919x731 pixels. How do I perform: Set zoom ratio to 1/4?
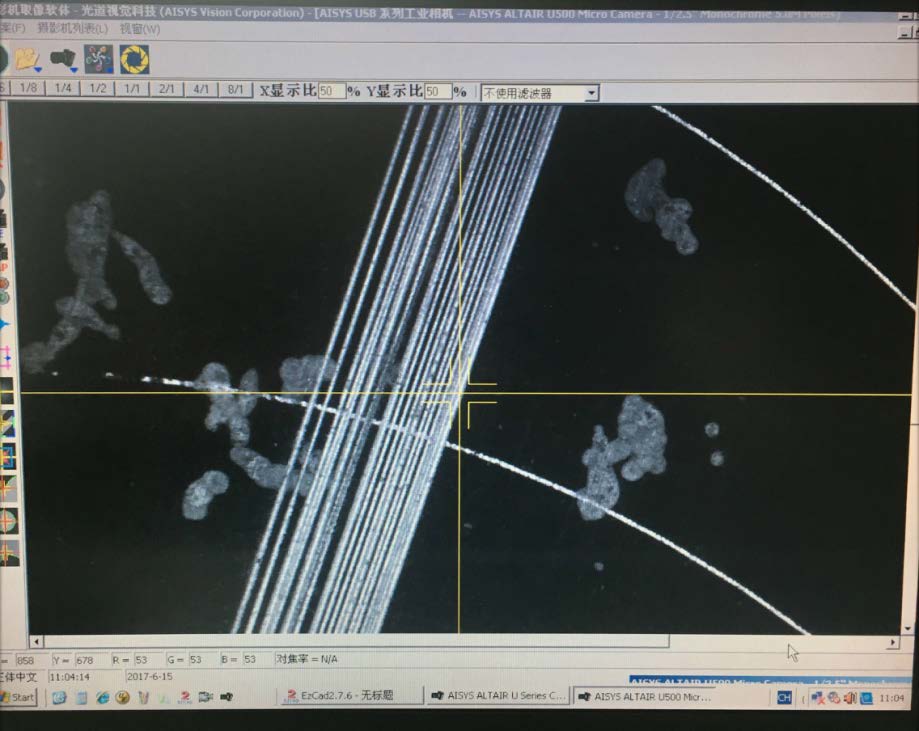pos(63,89)
